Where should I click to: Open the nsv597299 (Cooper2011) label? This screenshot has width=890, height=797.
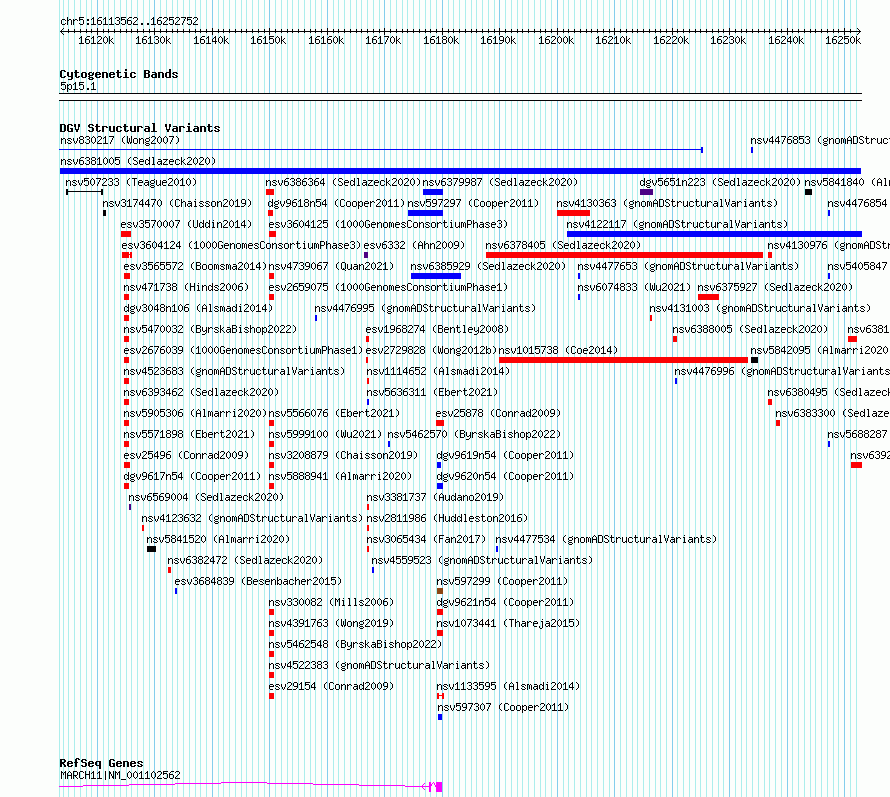click(502, 581)
